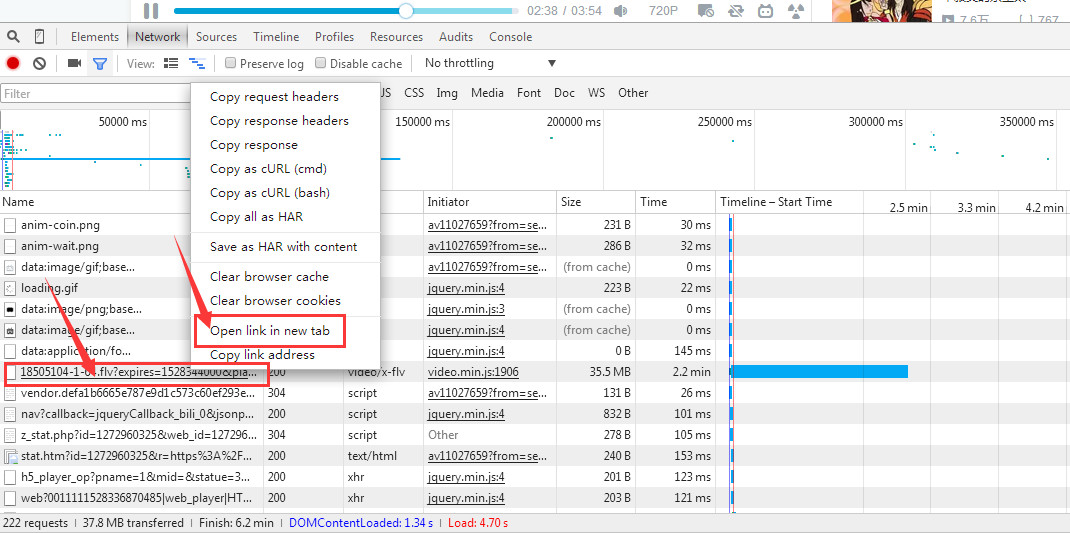Enable the Preserve log checkbox
The height and width of the screenshot is (533, 1070).
click(231, 63)
